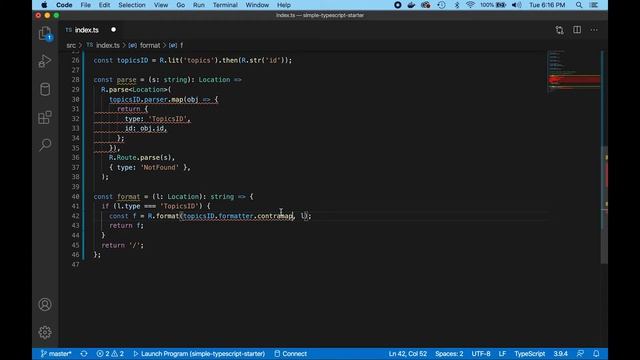The height and width of the screenshot is (360, 640).
Task: Open the Apple menu
Action: 44,5
